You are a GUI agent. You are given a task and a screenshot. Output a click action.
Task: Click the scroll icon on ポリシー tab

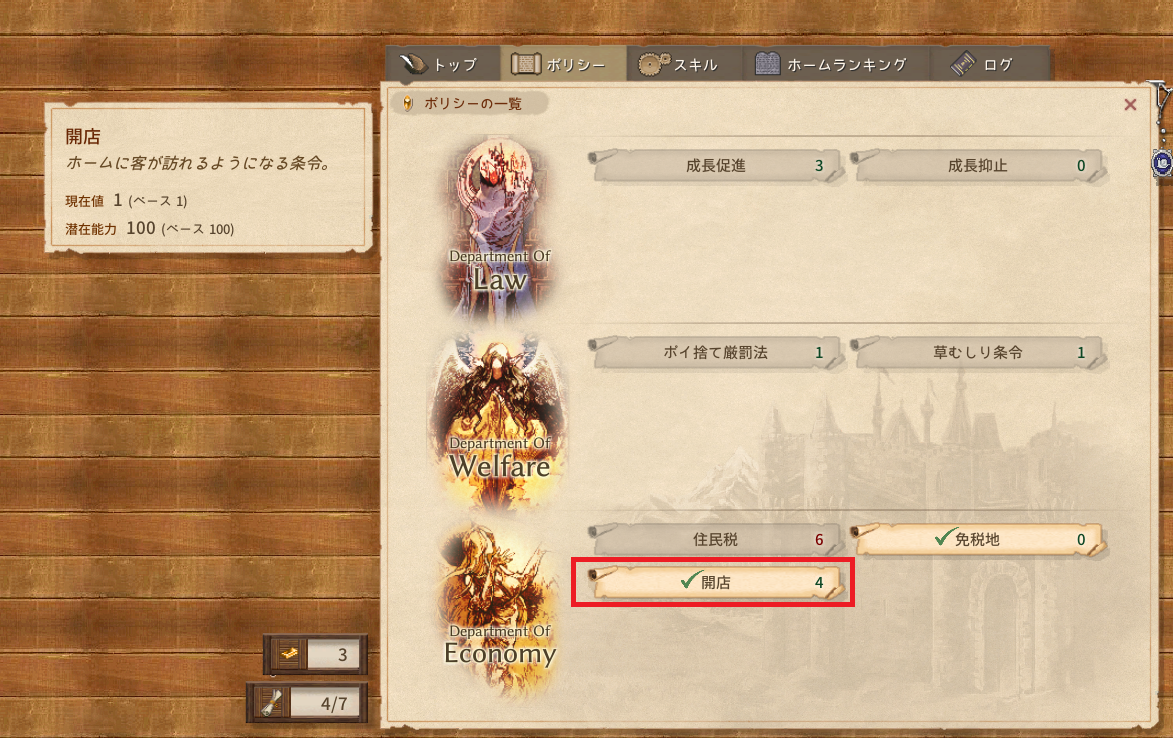click(x=526, y=64)
